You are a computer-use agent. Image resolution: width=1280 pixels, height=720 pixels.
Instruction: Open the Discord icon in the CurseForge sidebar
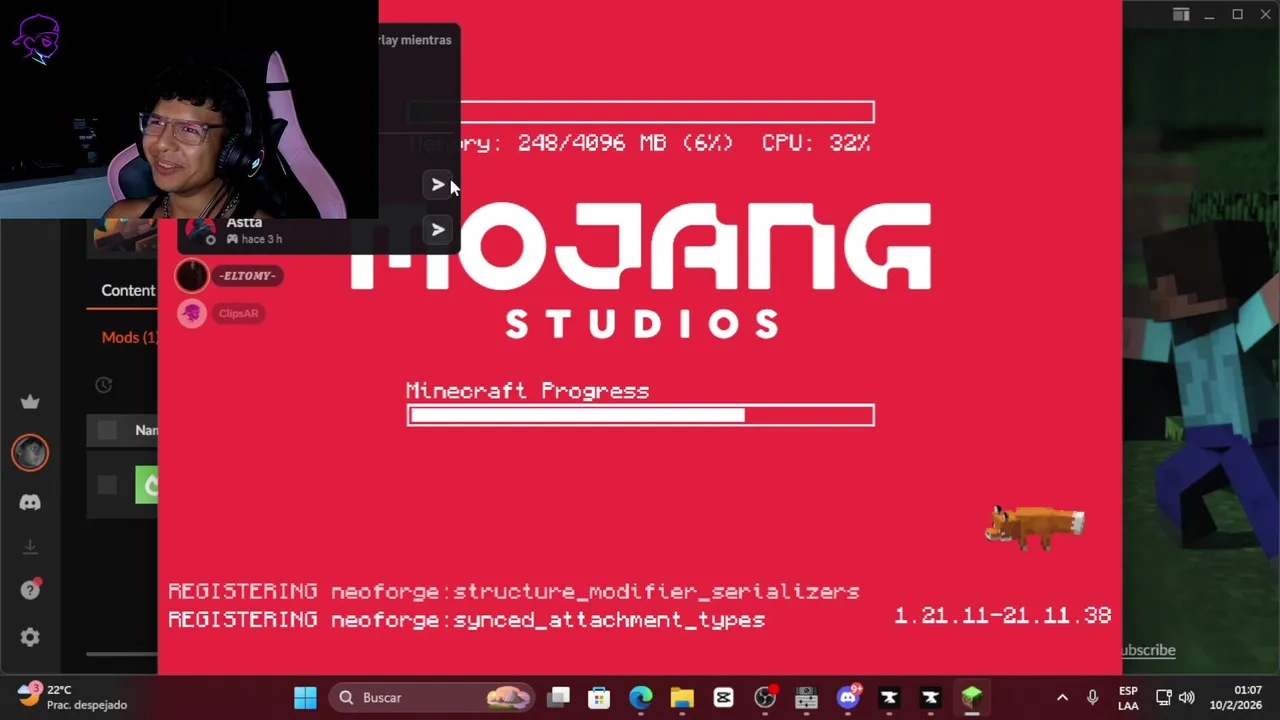[30, 503]
